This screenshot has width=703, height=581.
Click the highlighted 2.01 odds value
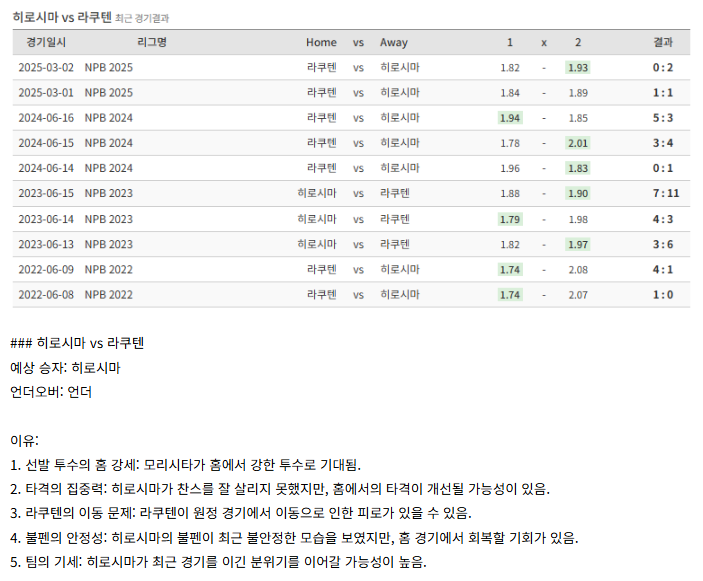pos(578,143)
